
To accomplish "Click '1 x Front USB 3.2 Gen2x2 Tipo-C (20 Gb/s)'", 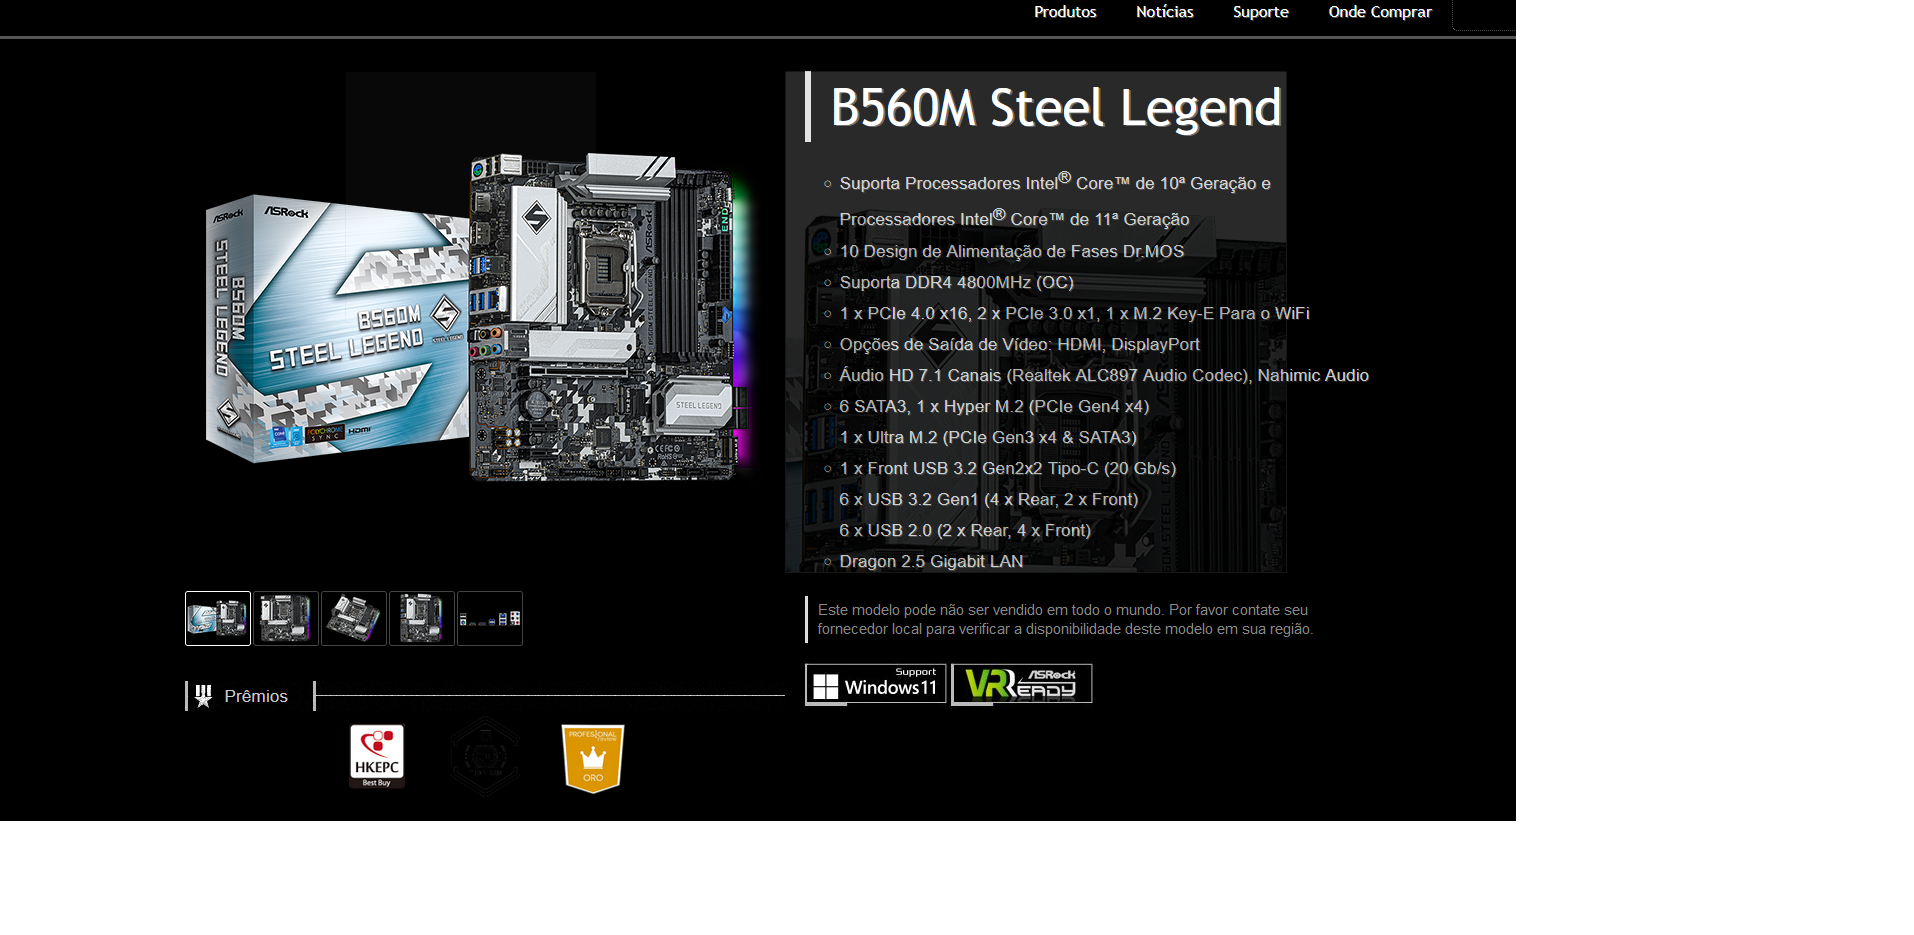I will (x=1008, y=468).
